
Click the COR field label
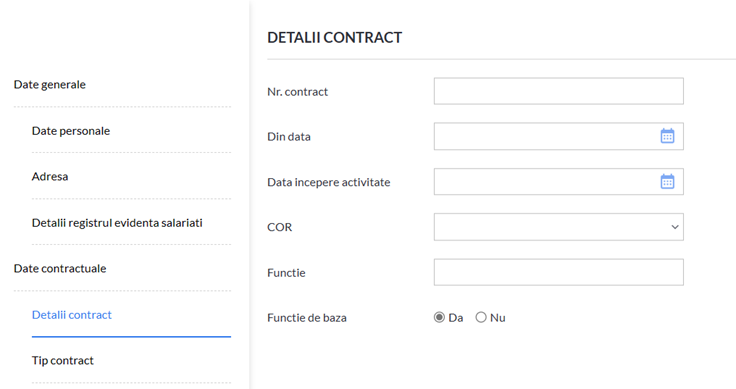coord(279,227)
